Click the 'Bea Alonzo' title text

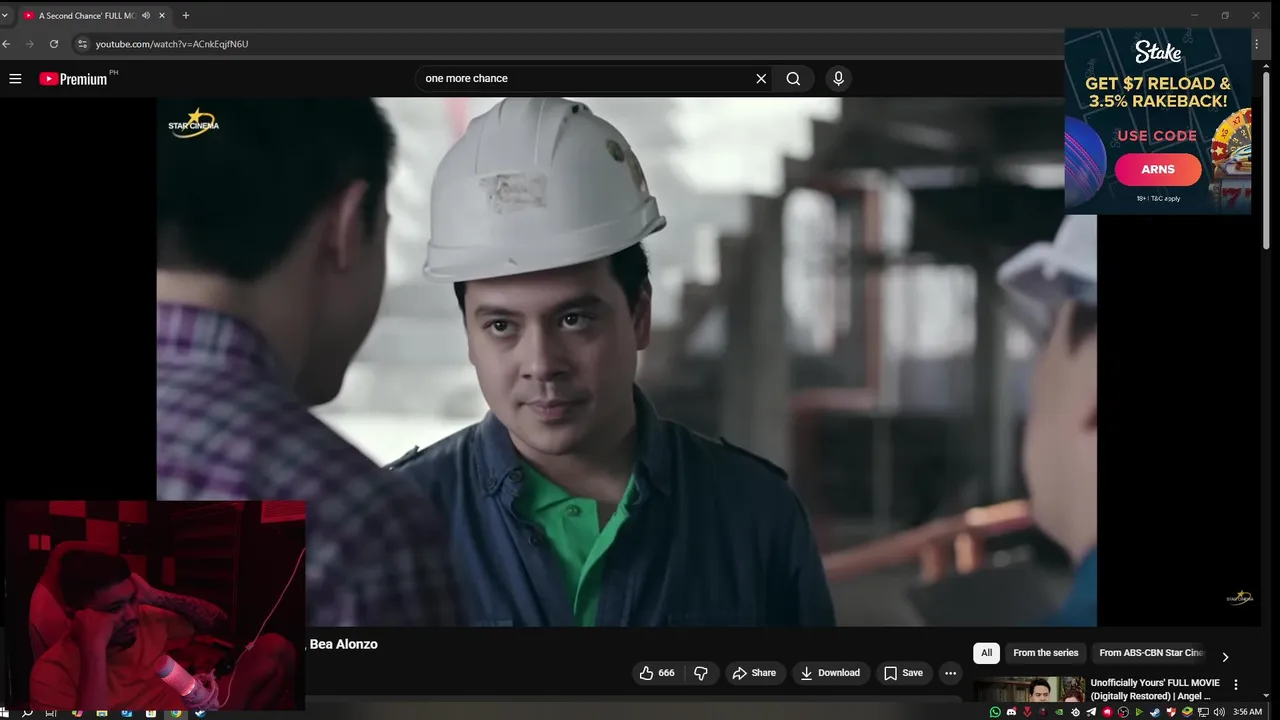[x=343, y=644]
